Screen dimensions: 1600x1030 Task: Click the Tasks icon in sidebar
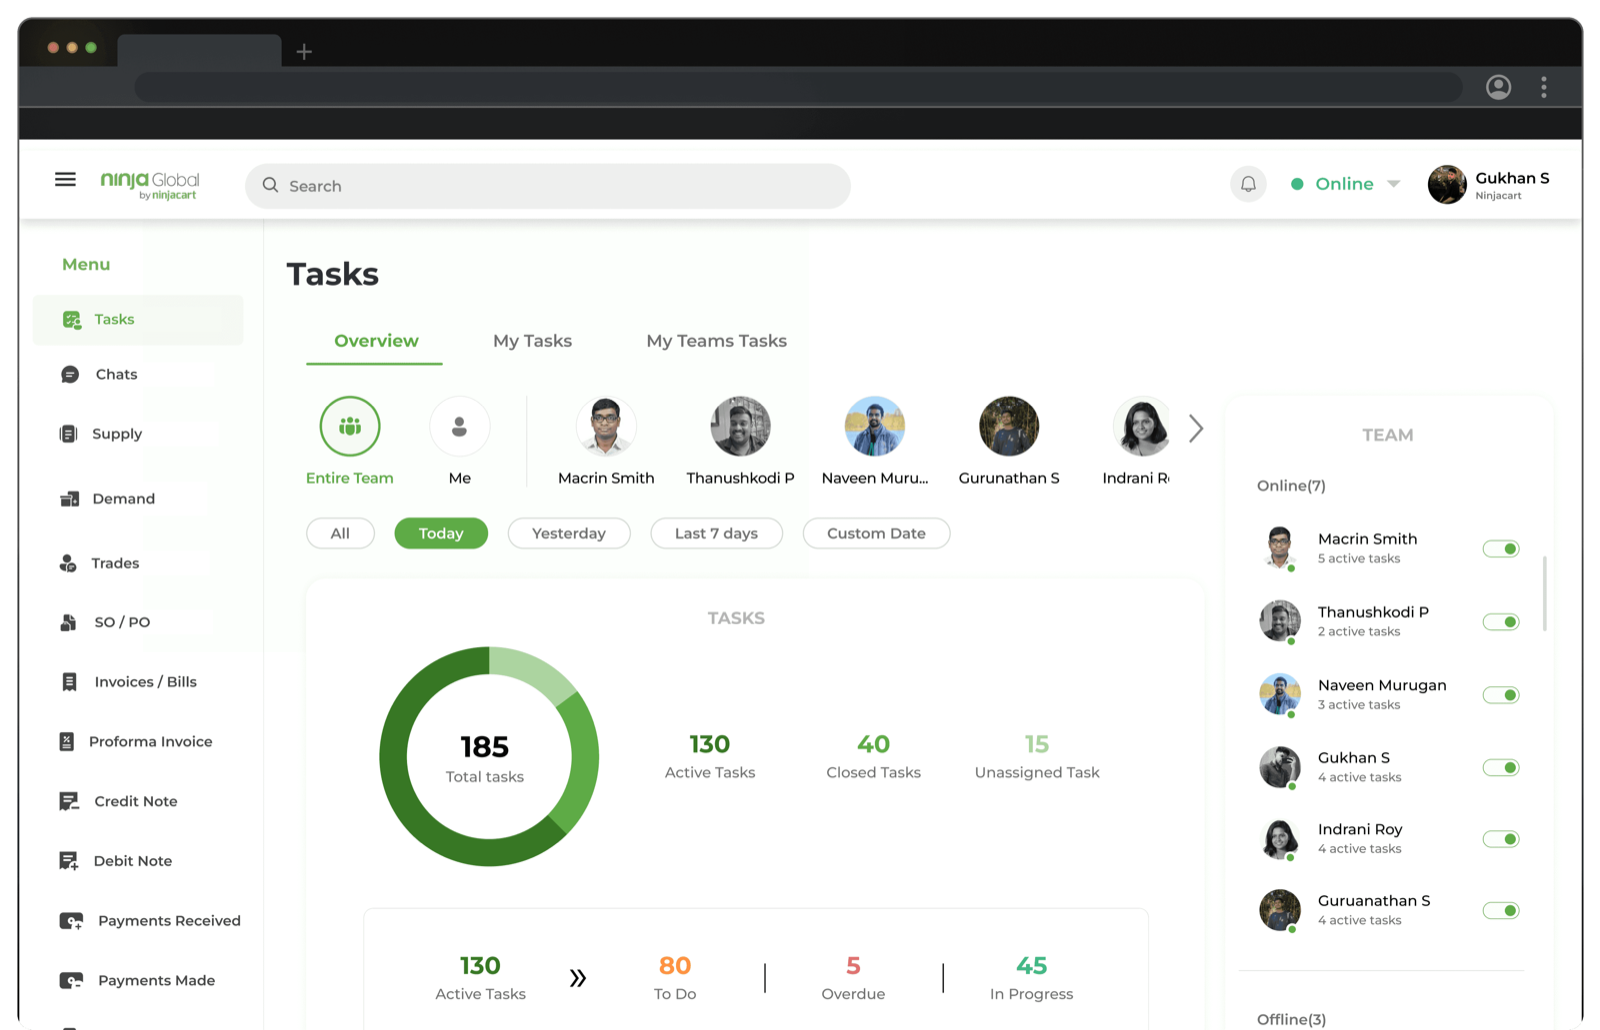tap(72, 320)
